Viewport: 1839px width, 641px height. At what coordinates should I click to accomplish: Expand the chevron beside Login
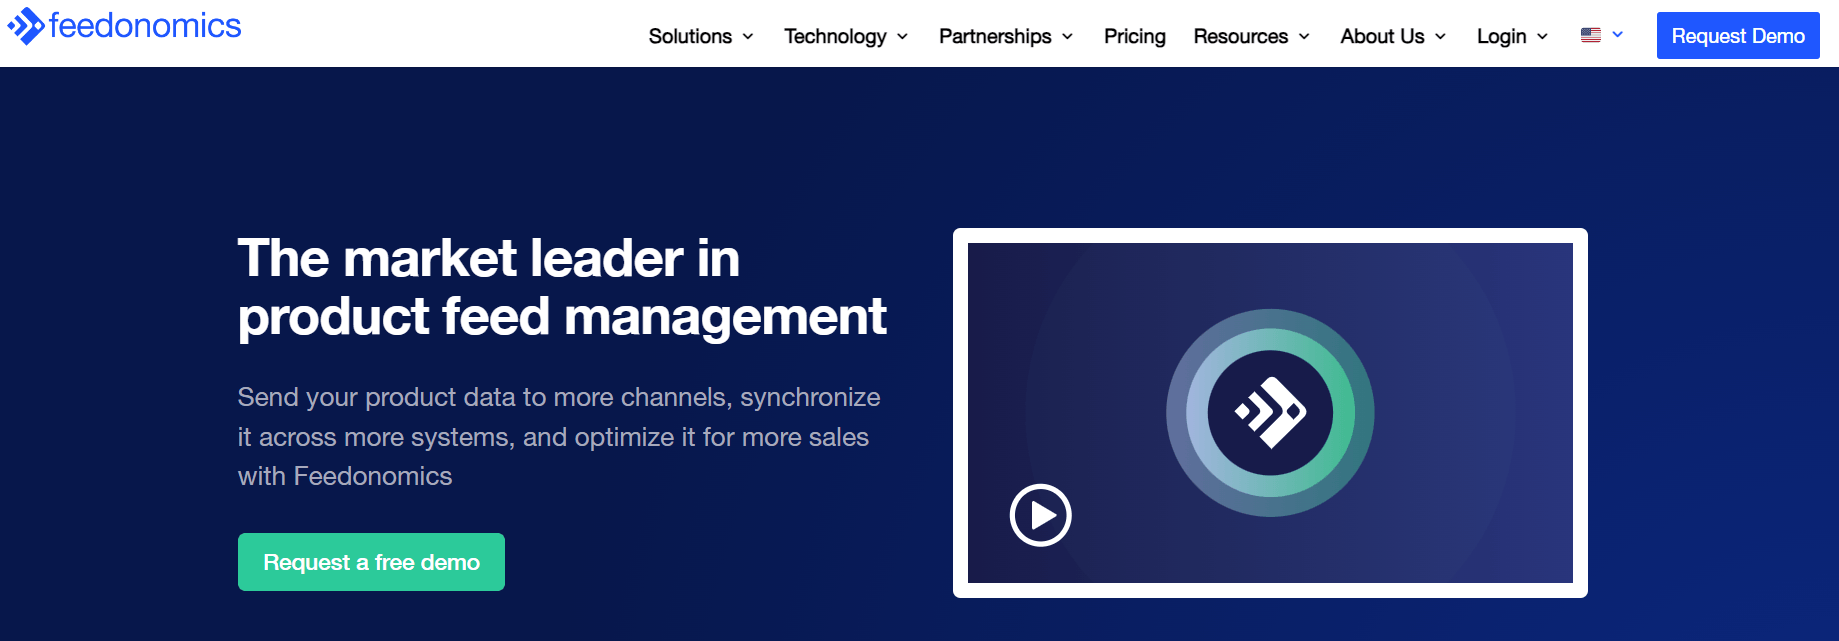tap(1542, 37)
